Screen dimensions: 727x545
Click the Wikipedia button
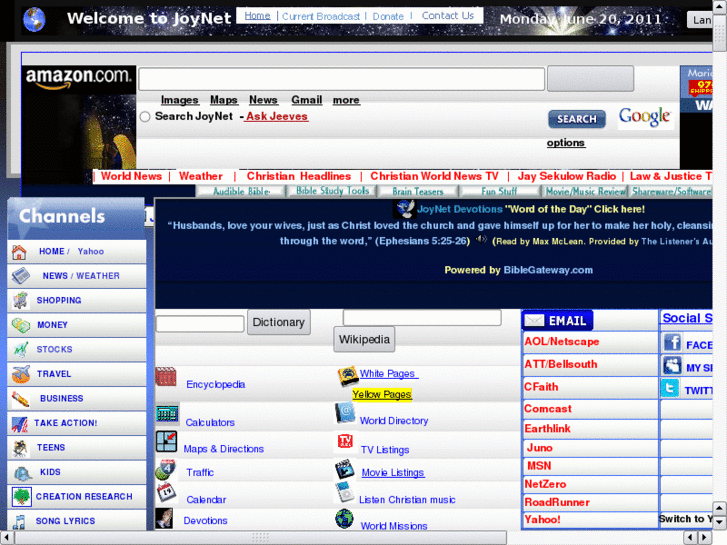coord(364,340)
